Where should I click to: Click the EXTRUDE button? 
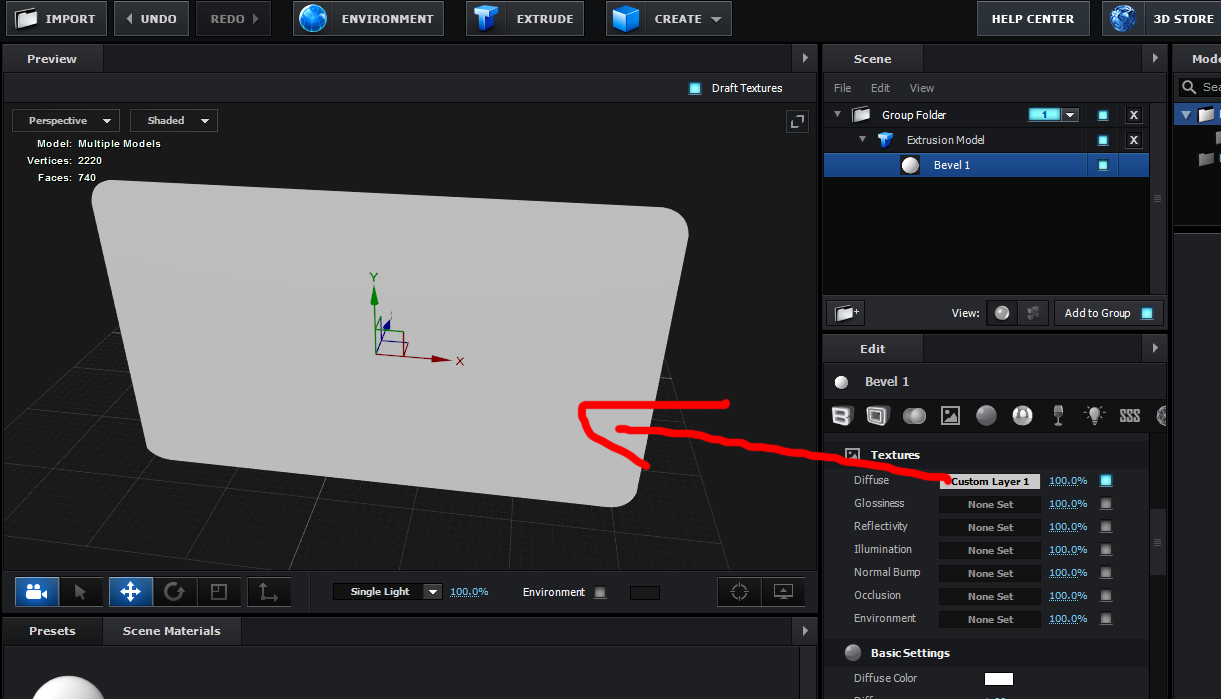click(526, 18)
